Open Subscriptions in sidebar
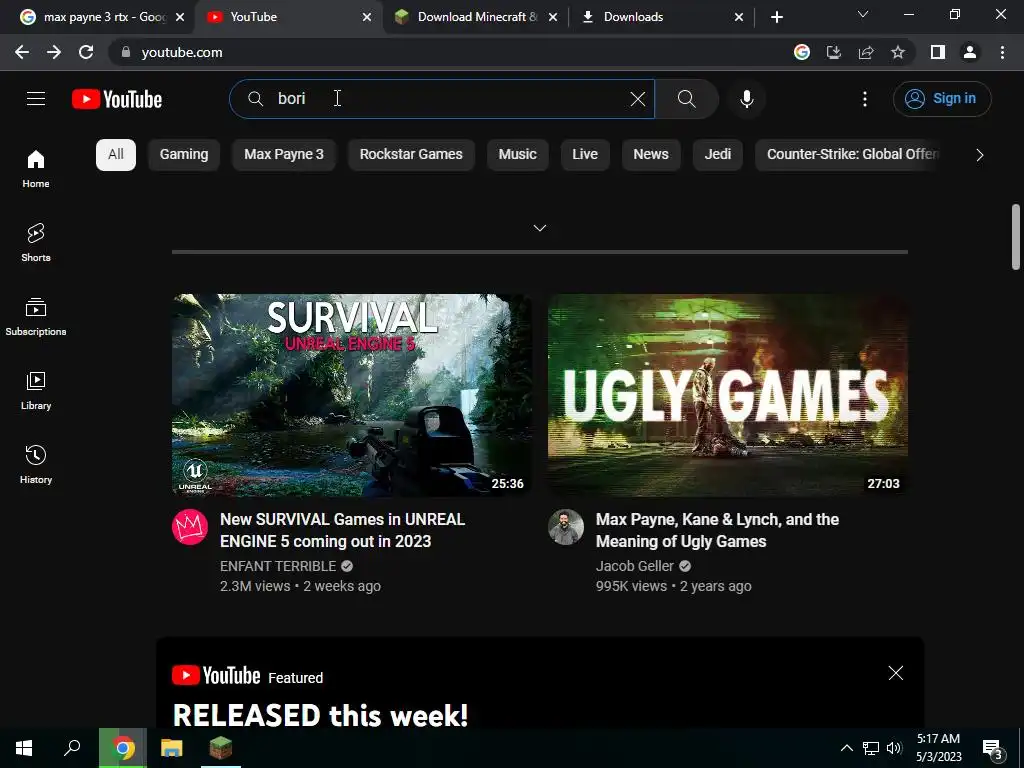The width and height of the screenshot is (1024, 768). coord(36,317)
